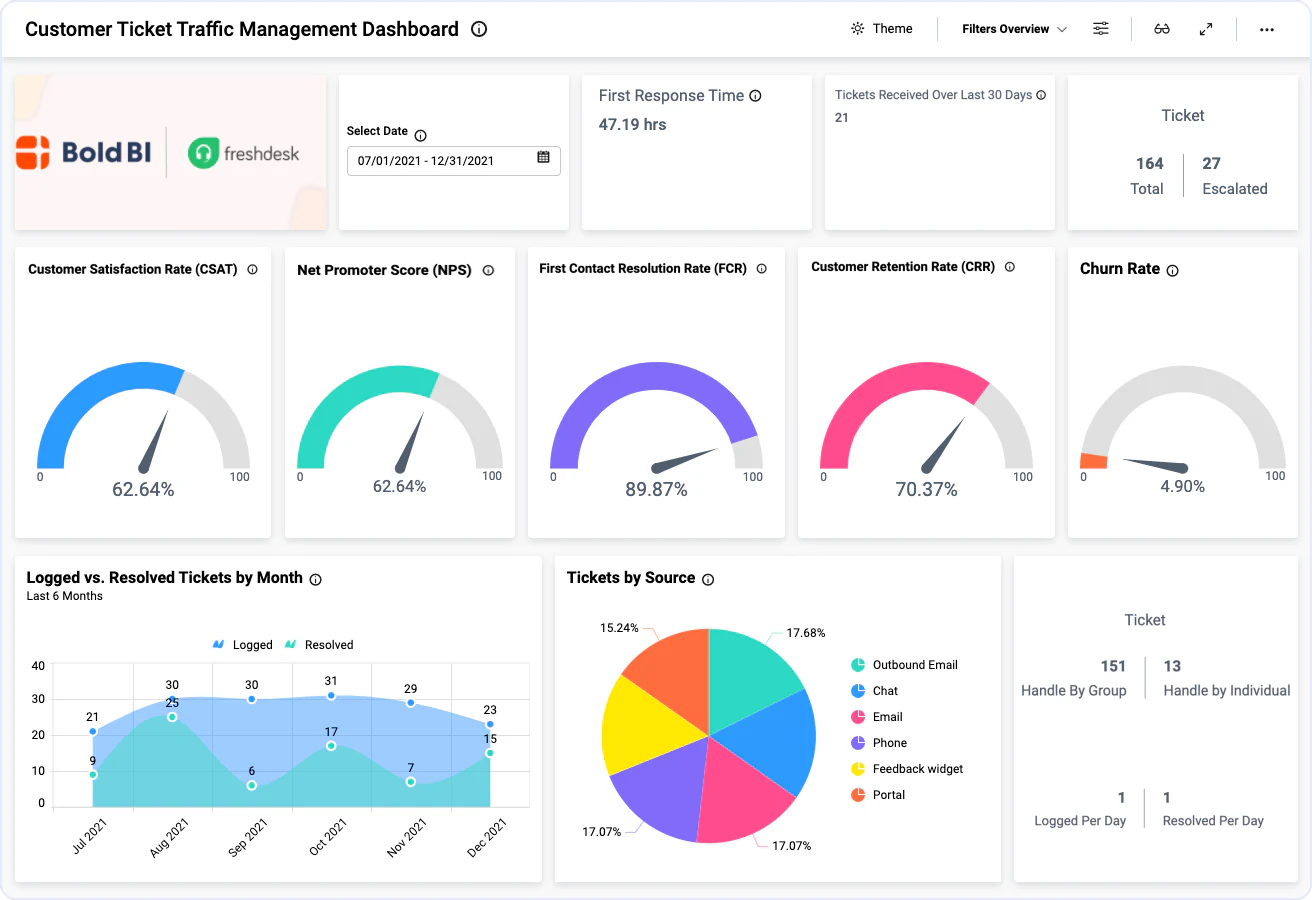
Task: Click the 151 Handle By Group value
Action: (x=1113, y=666)
